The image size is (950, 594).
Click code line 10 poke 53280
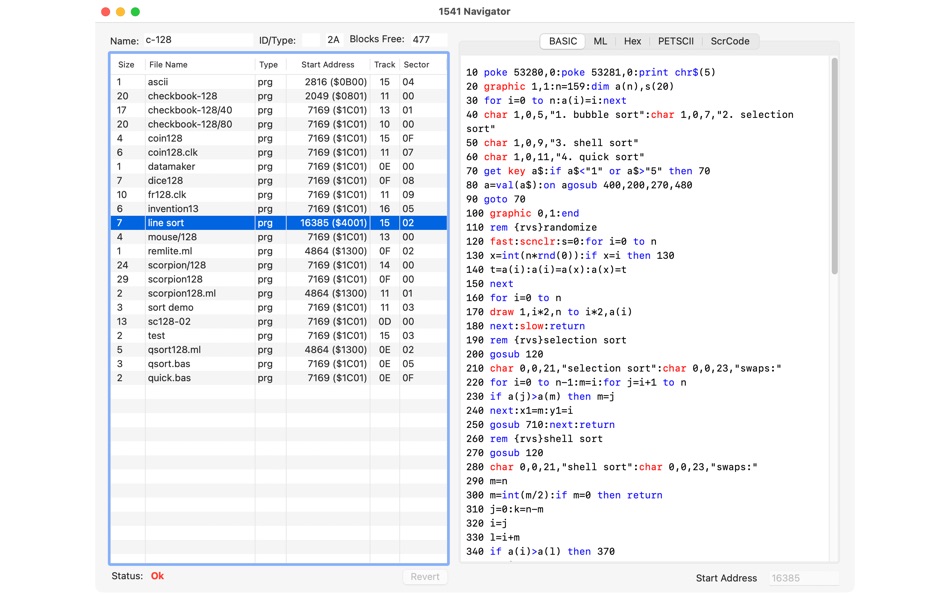tap(591, 72)
